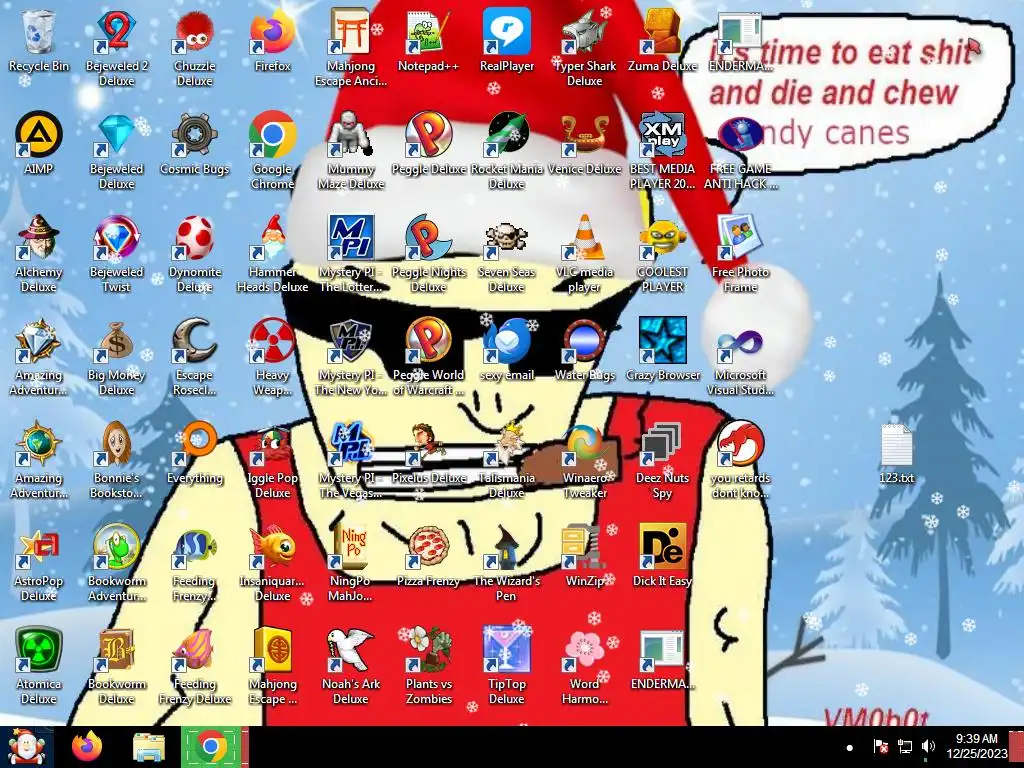Select Hammer Heads Deluxe shortcut
1024x768 pixels.
[x=272, y=253]
